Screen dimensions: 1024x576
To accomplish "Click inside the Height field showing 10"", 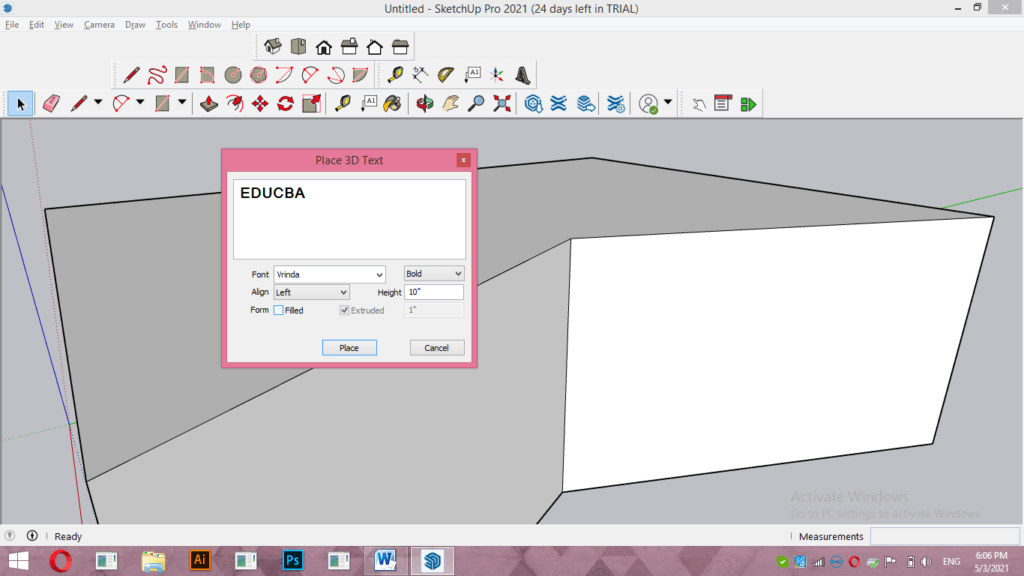I will [x=433, y=292].
